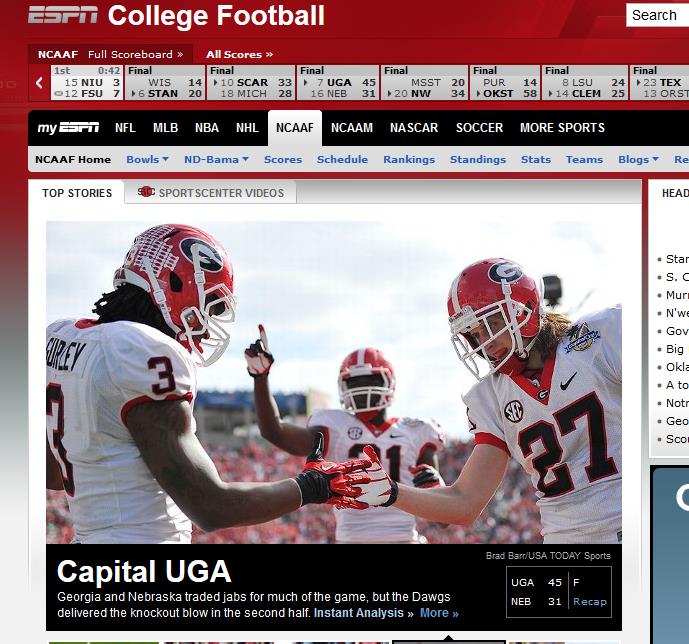Open the Scores subnav link
This screenshot has width=689, height=644.
pos(283,159)
